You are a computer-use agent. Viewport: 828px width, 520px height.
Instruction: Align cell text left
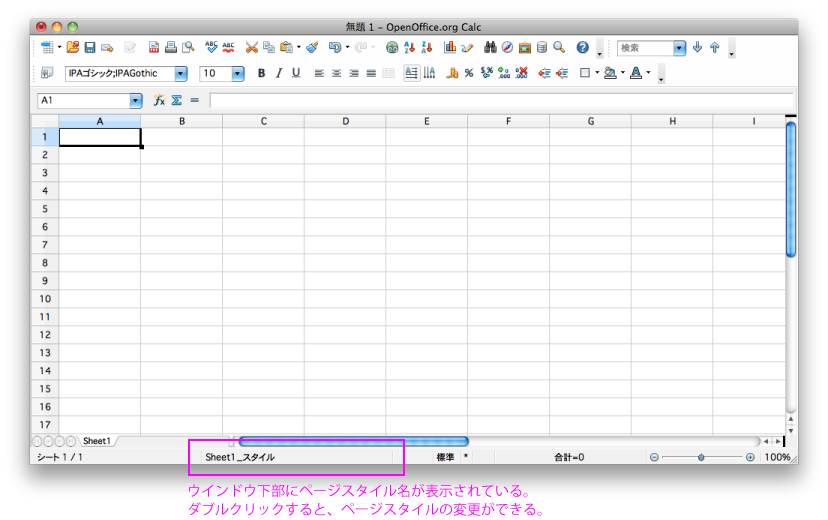coord(319,73)
